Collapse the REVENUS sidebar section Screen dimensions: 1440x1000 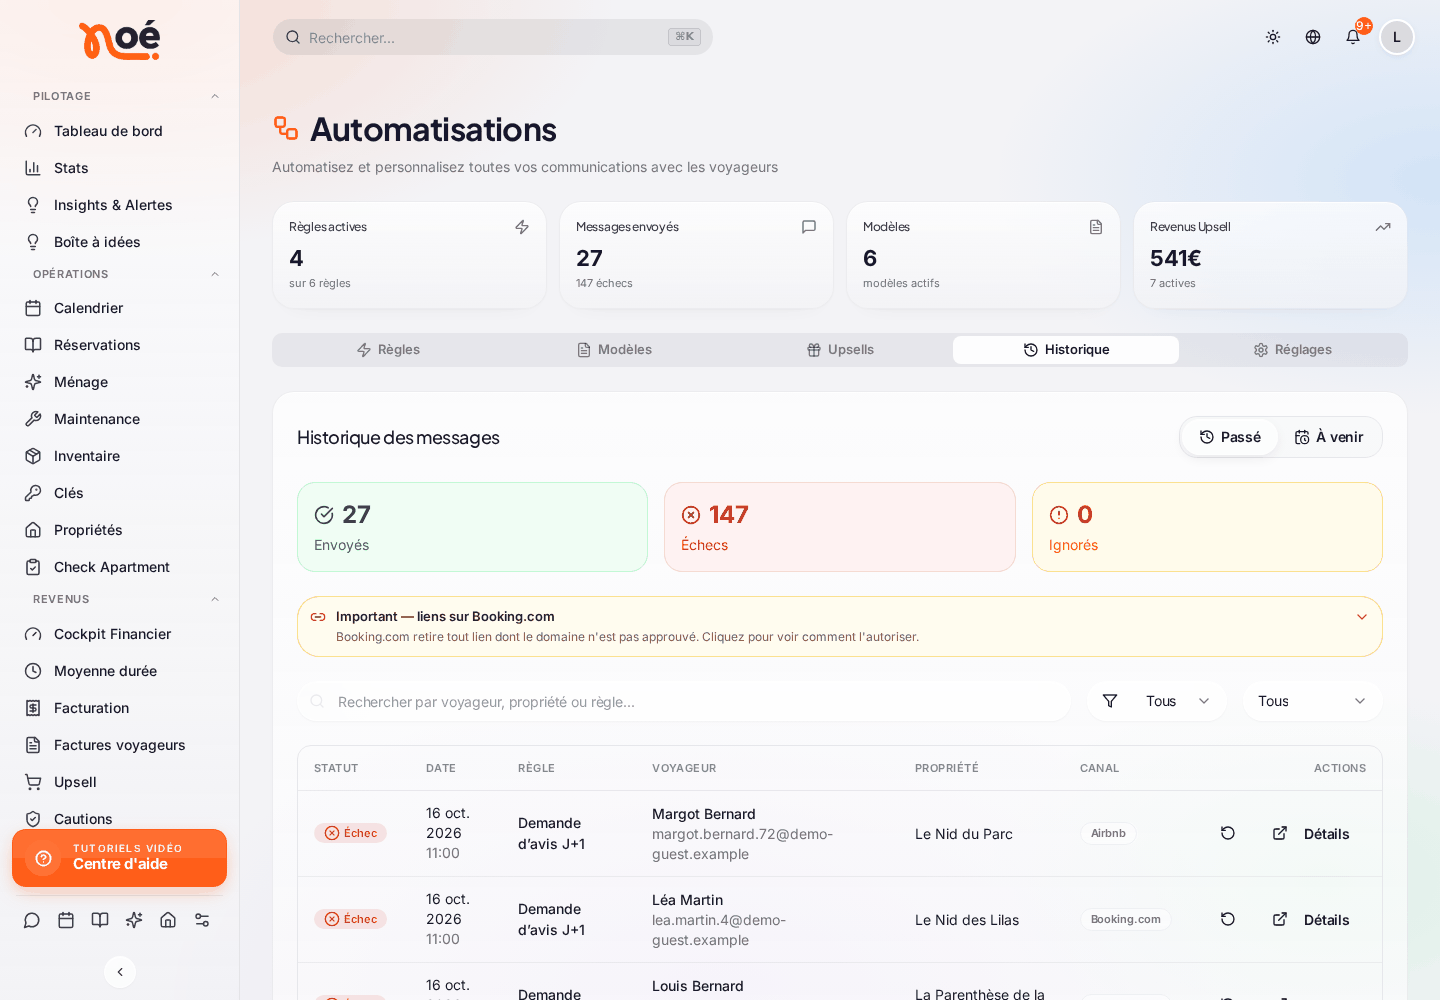[x=215, y=599]
